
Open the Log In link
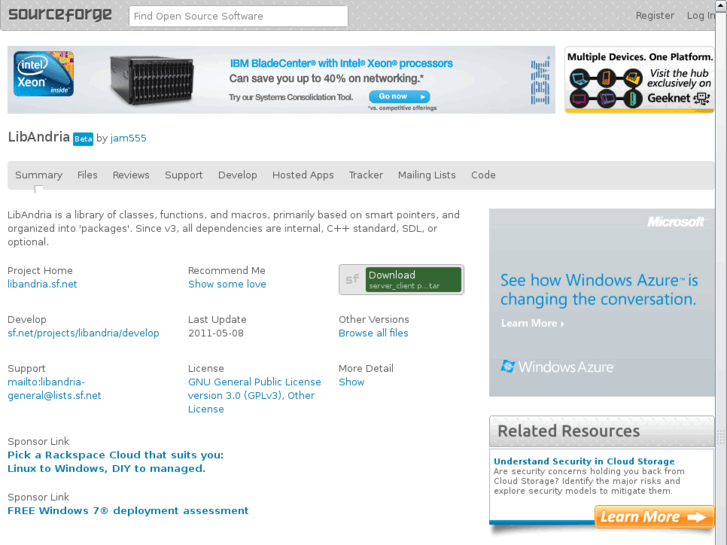click(701, 16)
